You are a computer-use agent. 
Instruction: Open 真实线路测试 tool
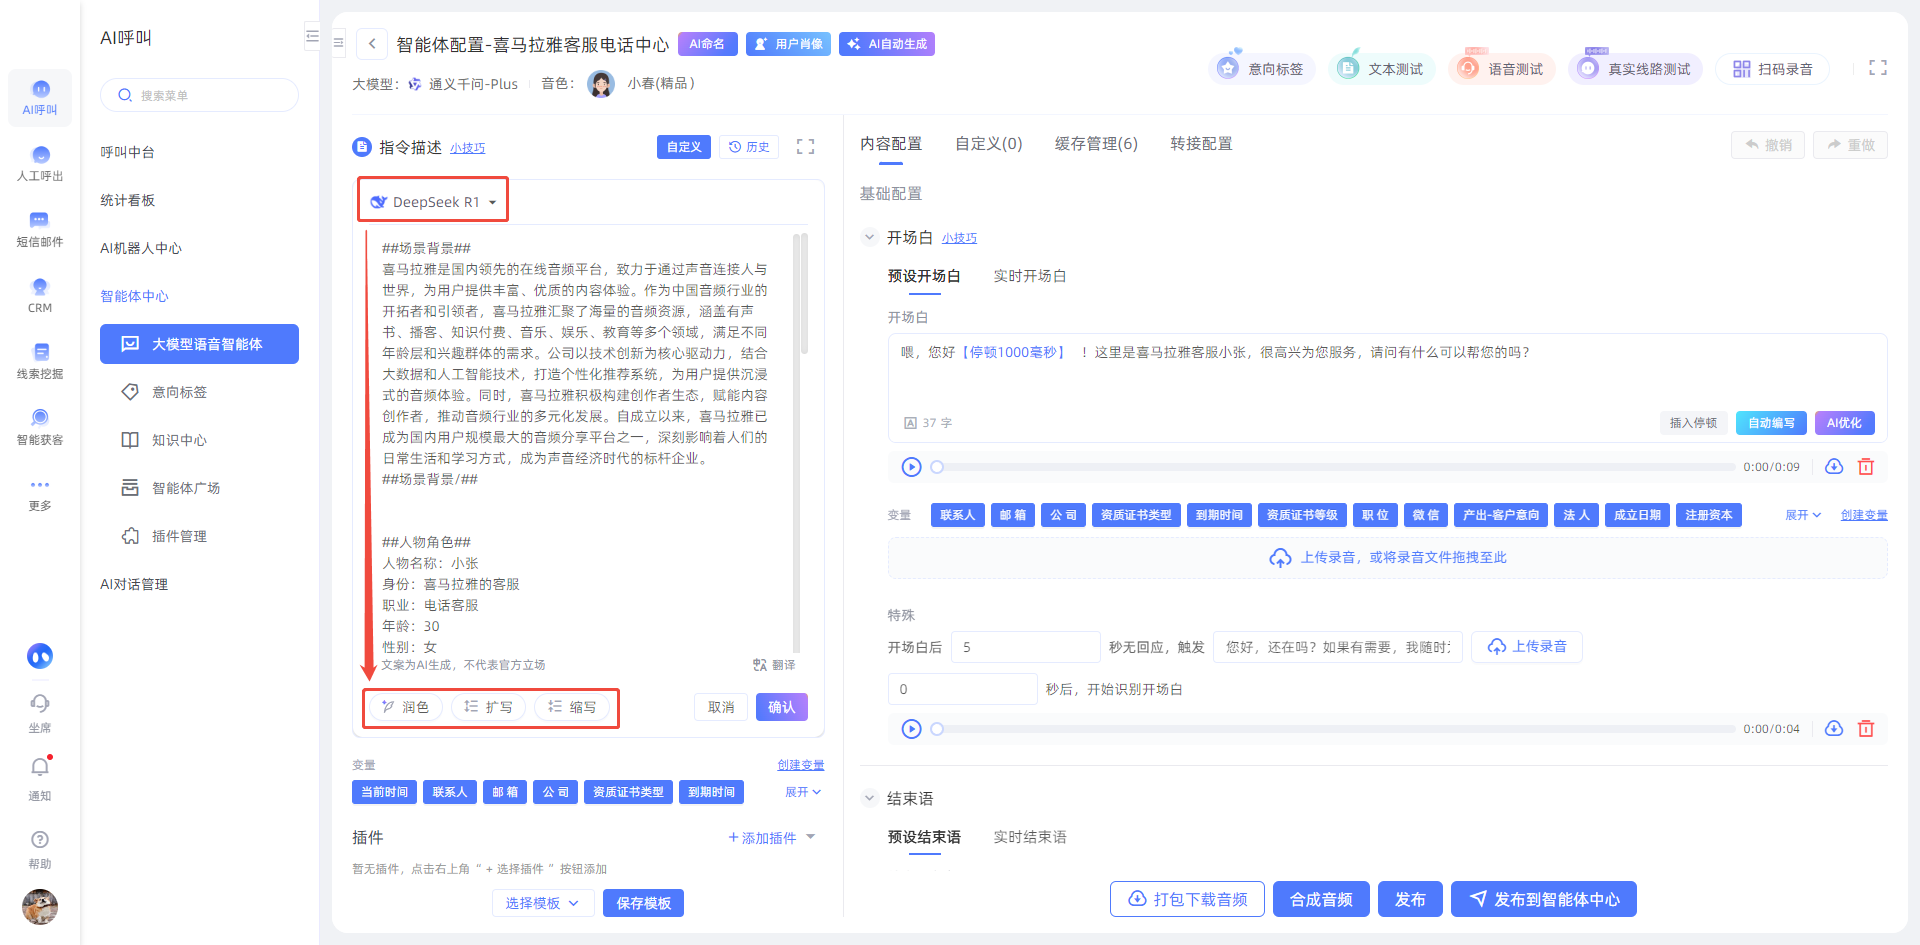pyautogui.click(x=1635, y=68)
